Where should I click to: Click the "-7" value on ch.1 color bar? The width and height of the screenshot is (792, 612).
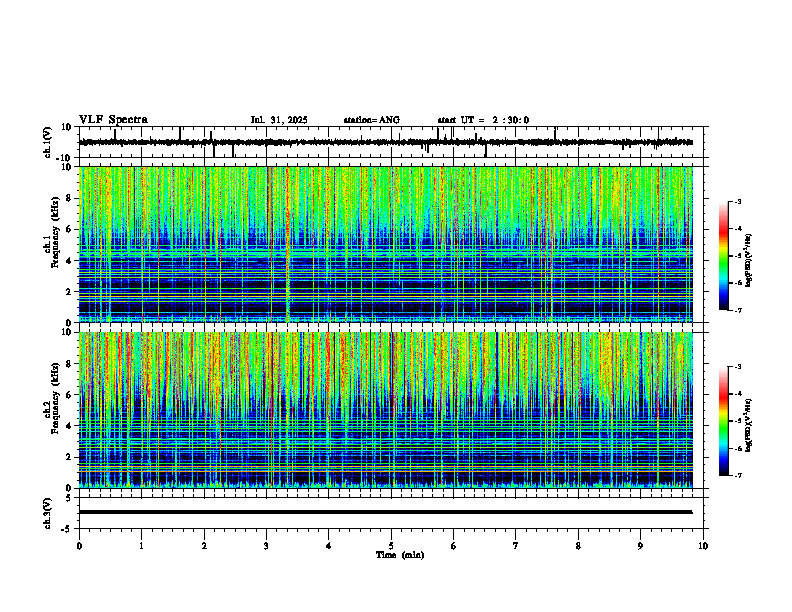coord(738,310)
